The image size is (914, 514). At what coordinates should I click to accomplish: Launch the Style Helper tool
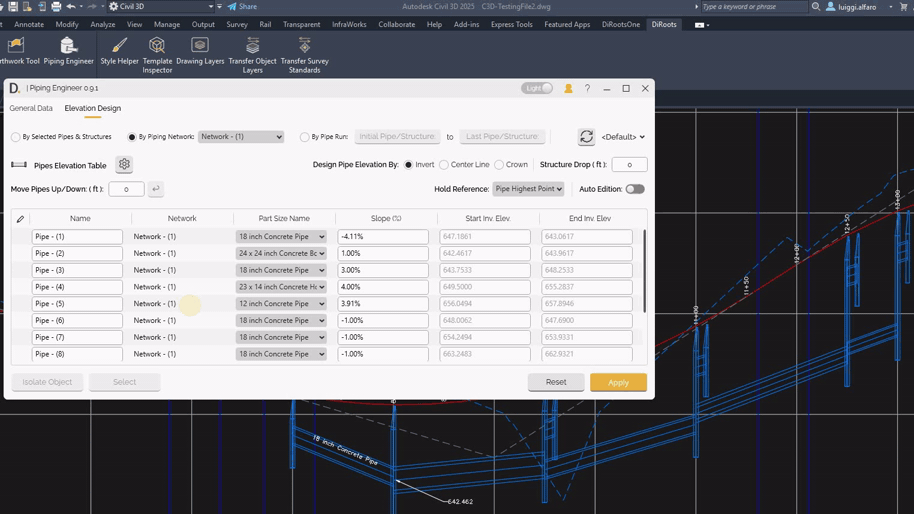119,51
